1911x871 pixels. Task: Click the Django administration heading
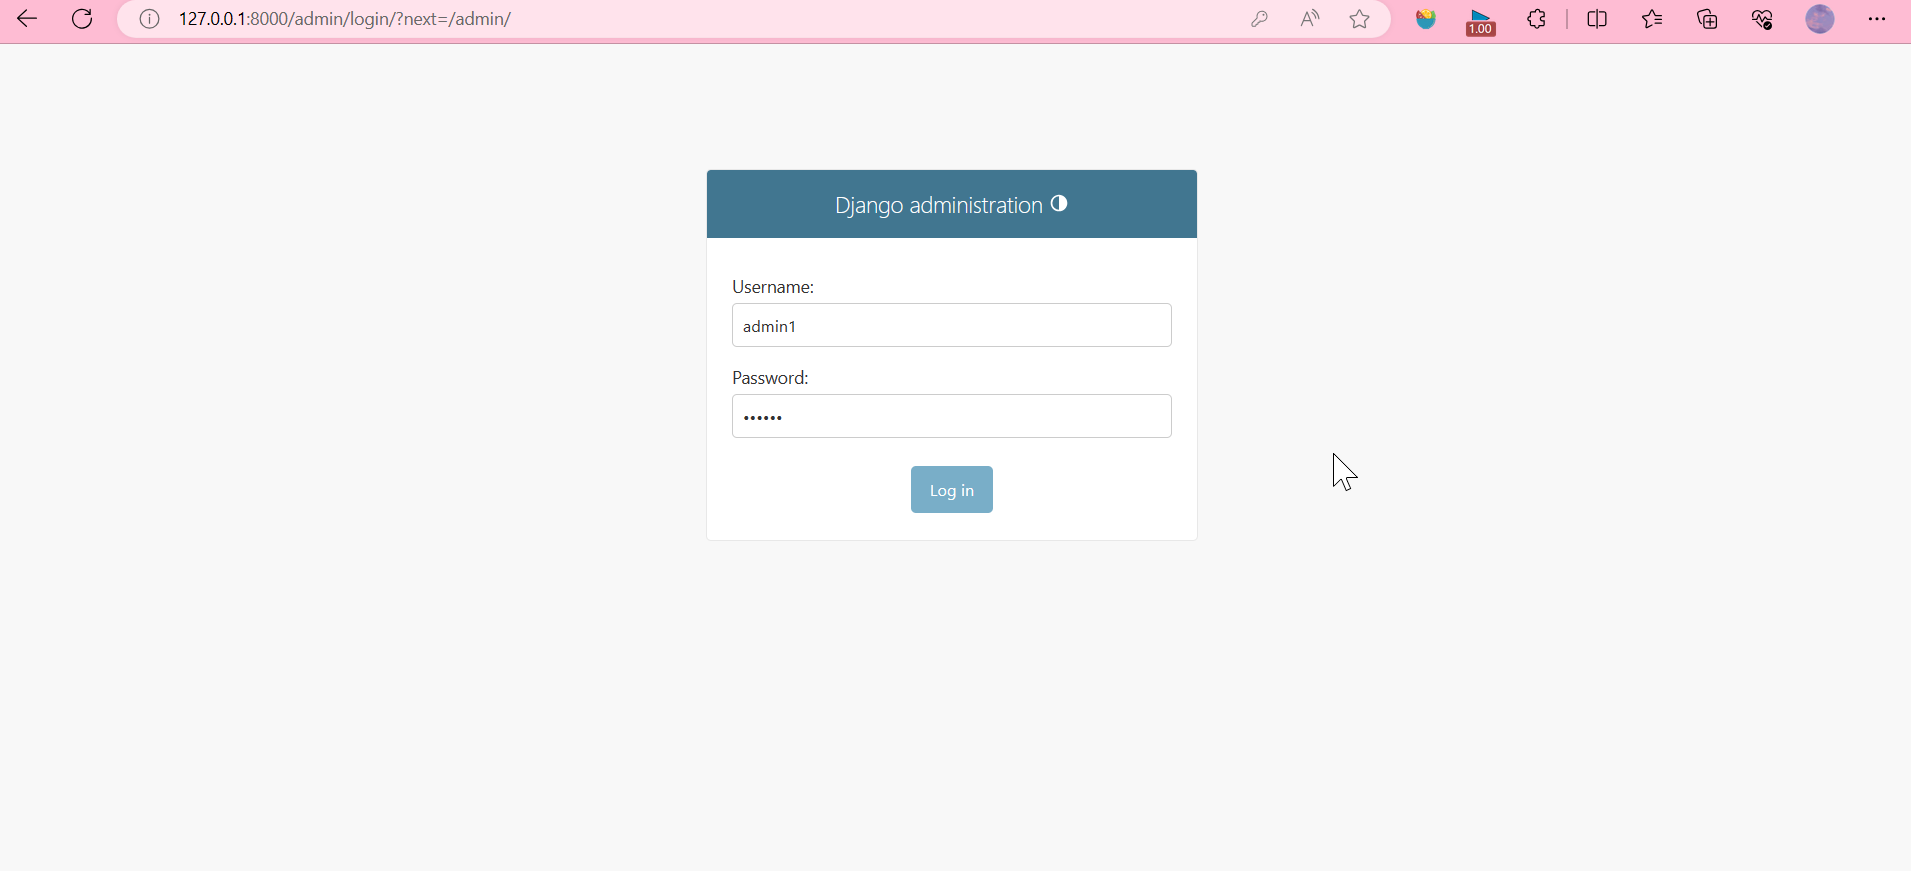tap(939, 205)
